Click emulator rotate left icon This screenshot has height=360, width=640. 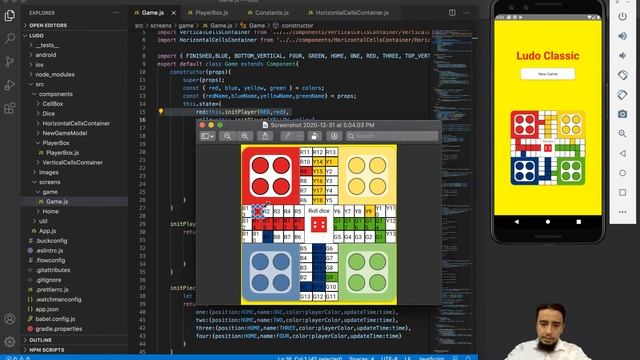[x=622, y=75]
